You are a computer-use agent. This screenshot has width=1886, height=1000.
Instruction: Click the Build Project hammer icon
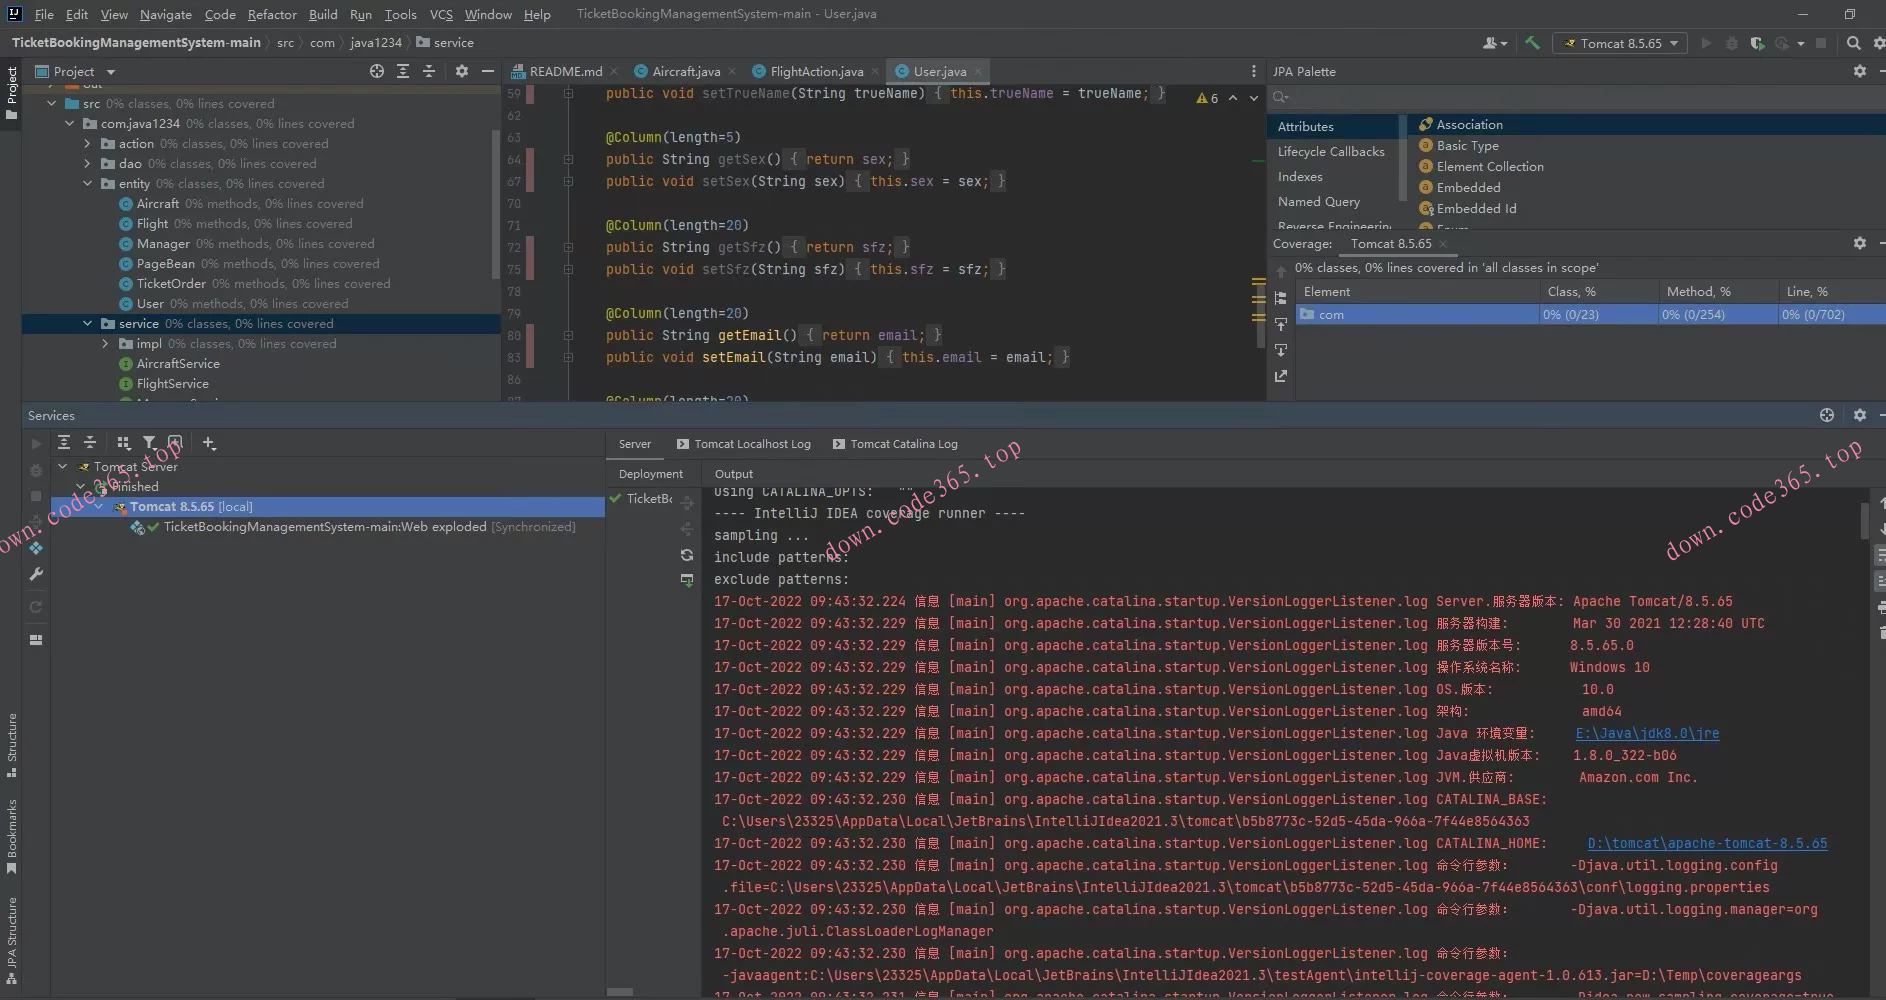[x=1531, y=43]
